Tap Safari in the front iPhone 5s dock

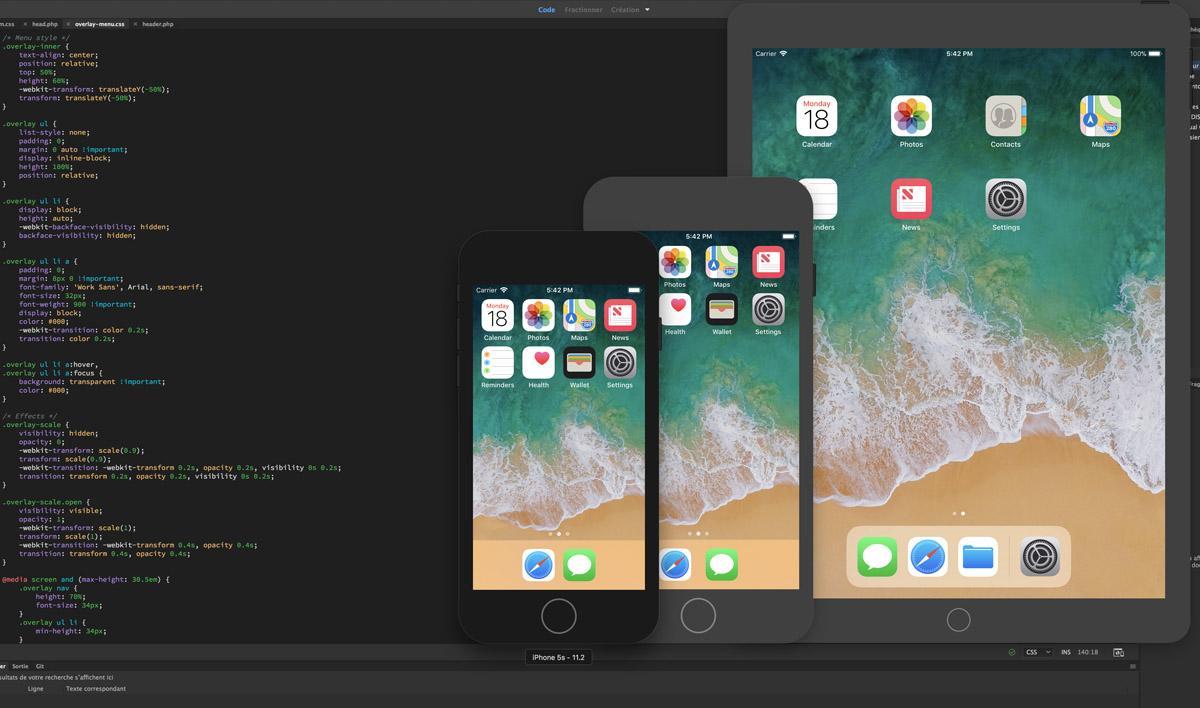tap(538, 565)
